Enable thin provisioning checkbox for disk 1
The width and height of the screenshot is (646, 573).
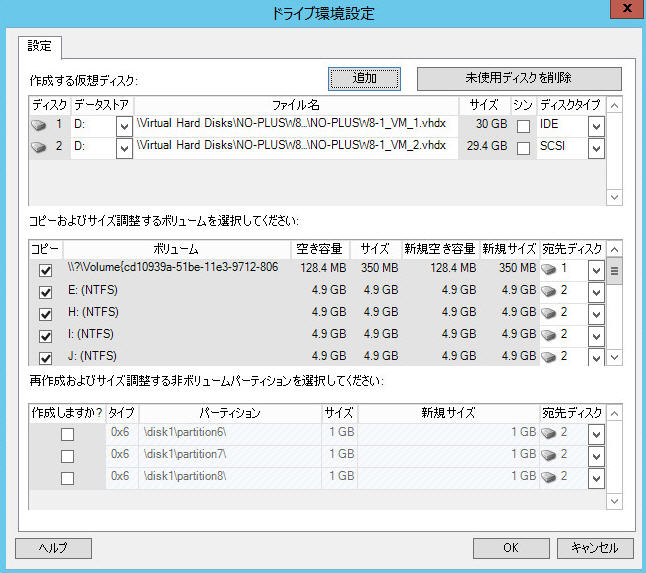tap(523, 126)
